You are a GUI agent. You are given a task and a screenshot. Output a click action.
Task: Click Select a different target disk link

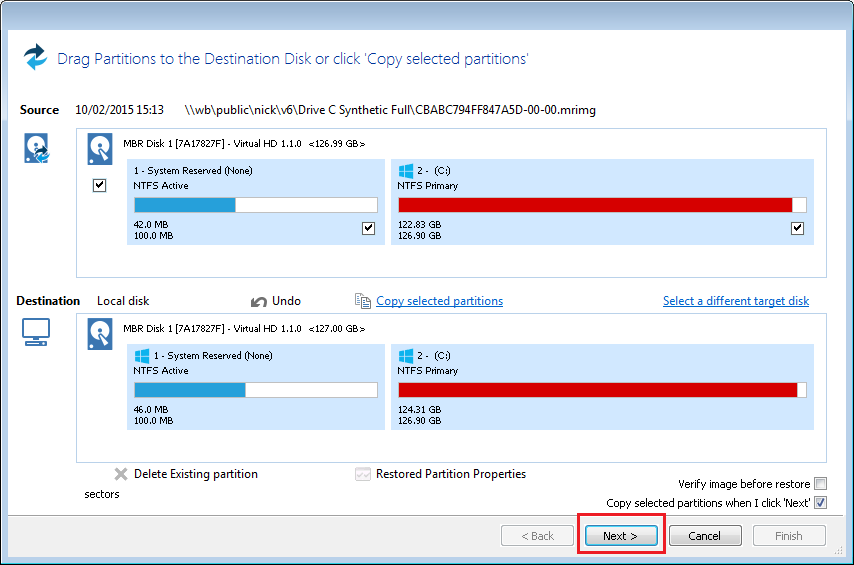pos(735,301)
